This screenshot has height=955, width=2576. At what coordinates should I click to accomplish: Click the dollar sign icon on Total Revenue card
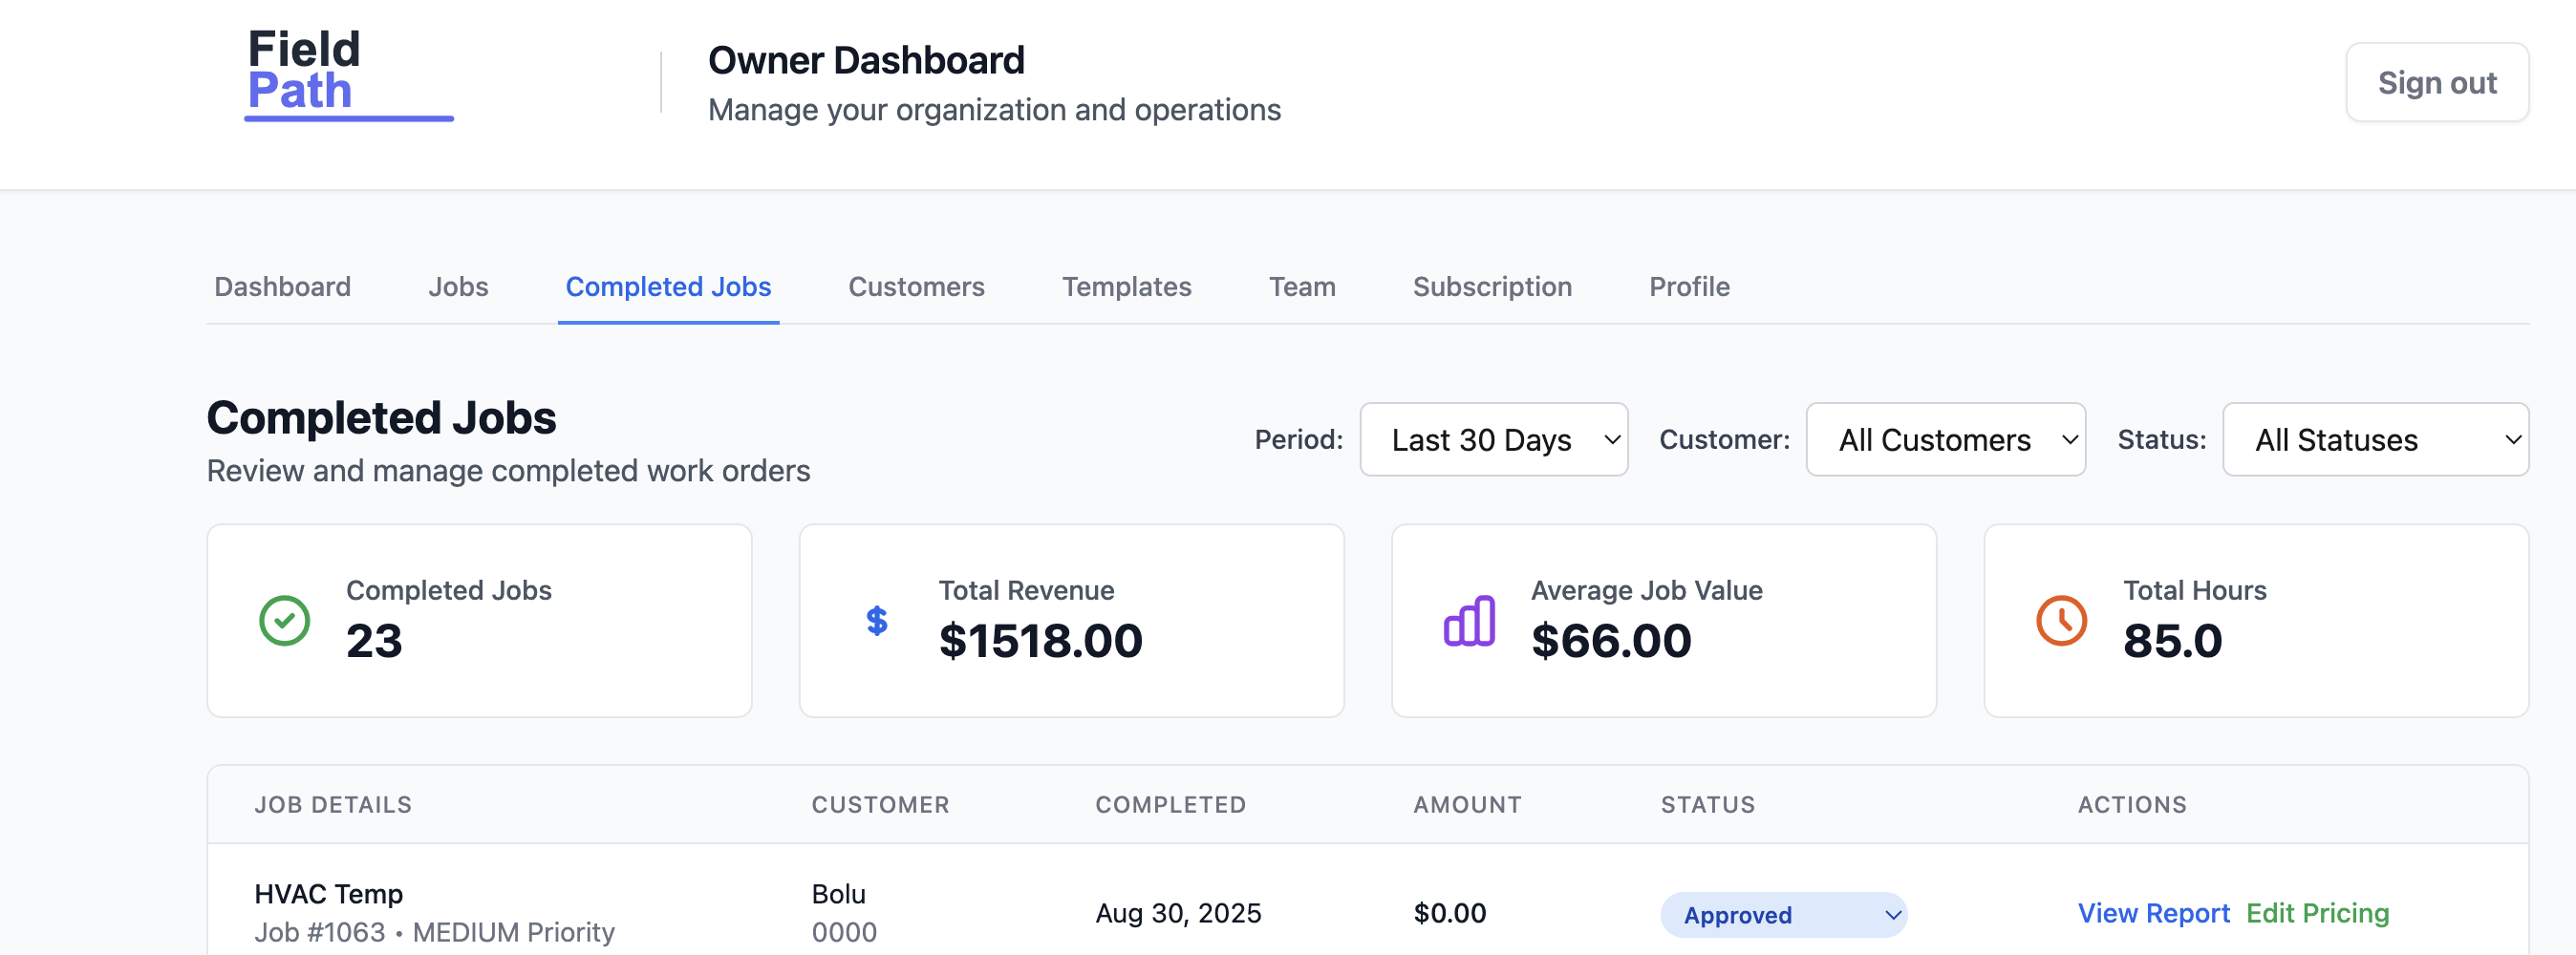876,620
